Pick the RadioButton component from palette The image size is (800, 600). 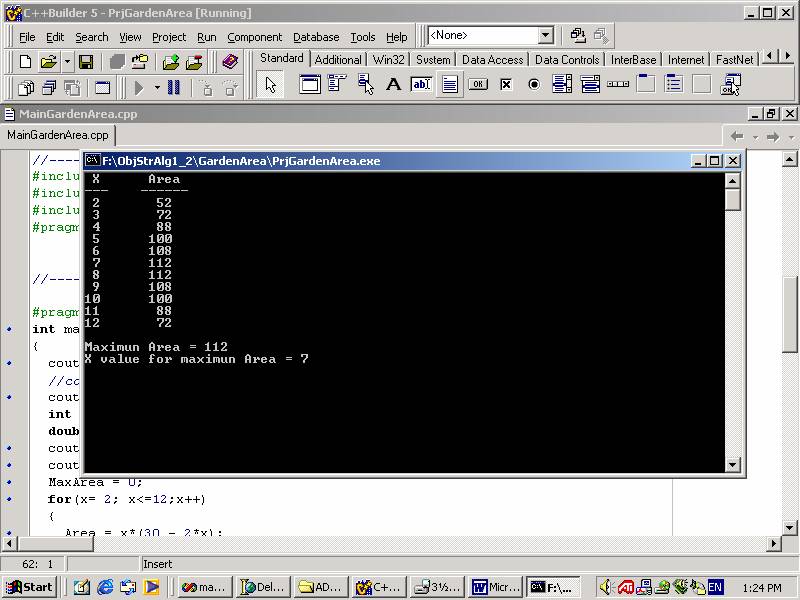(x=534, y=85)
